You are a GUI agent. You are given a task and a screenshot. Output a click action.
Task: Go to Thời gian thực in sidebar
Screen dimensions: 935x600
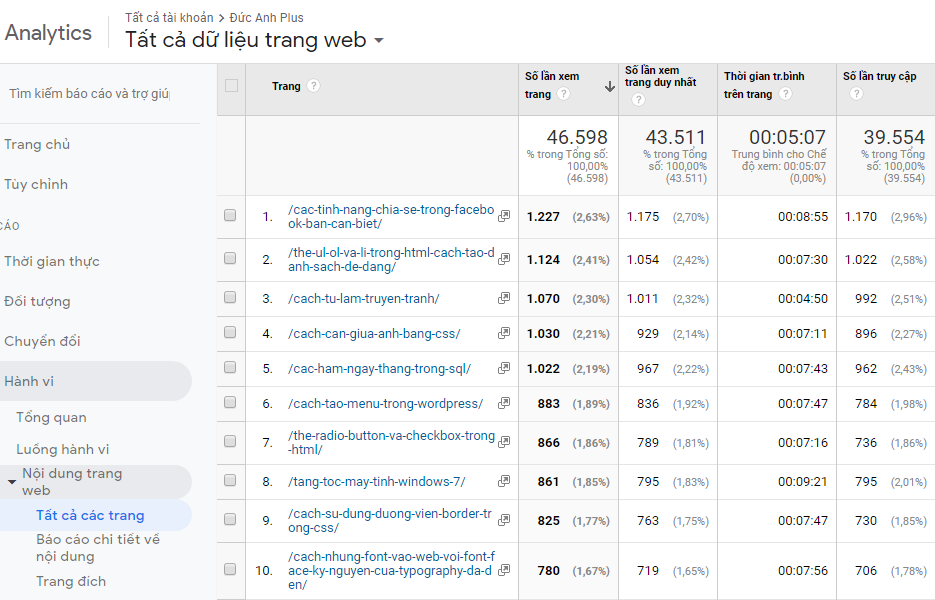52,261
